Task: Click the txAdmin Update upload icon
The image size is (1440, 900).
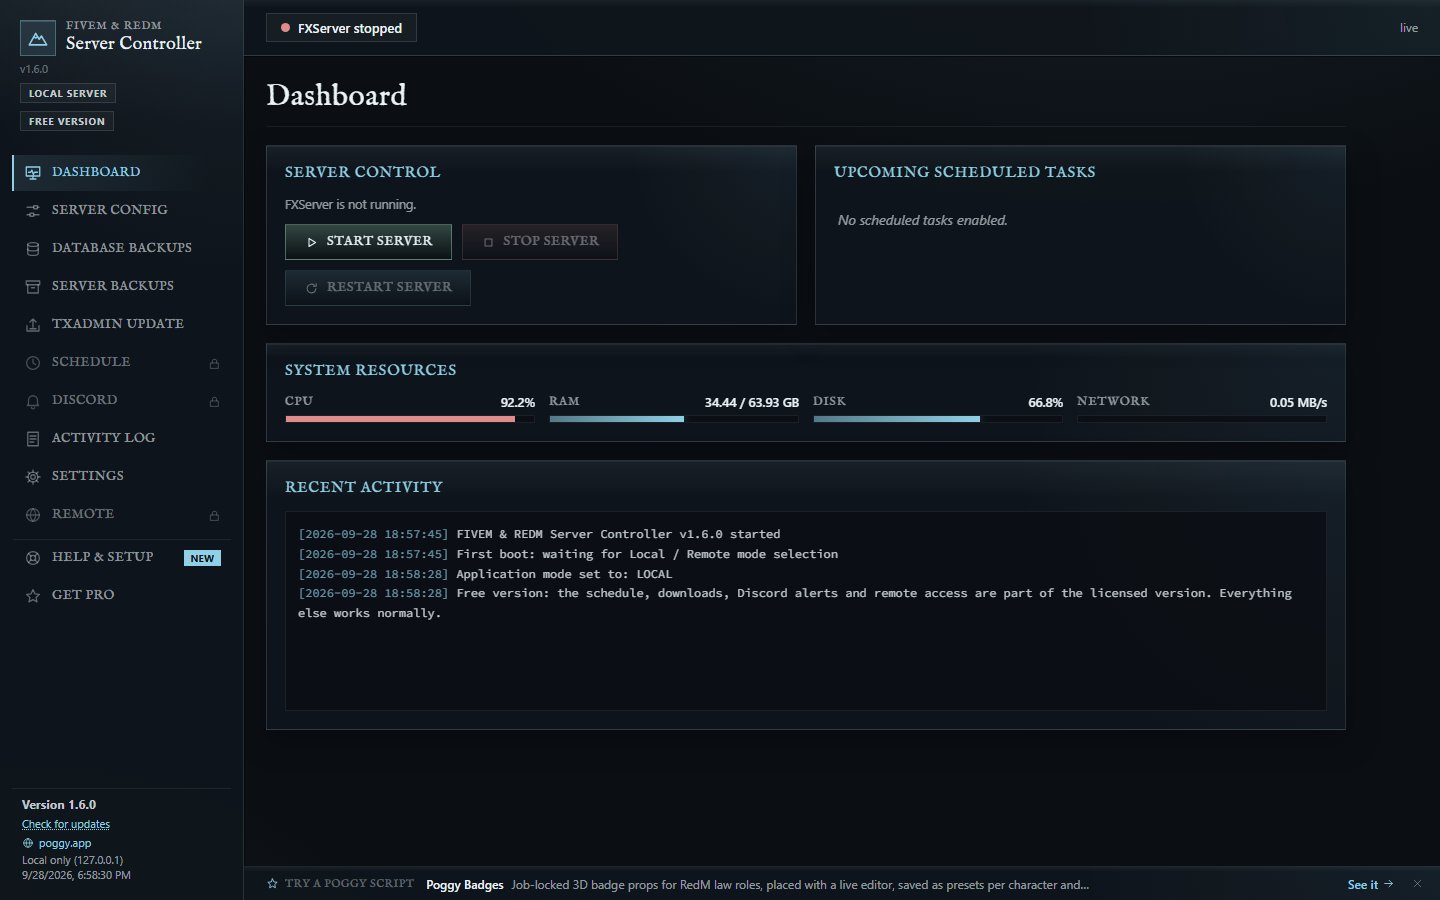Action: coord(33,324)
